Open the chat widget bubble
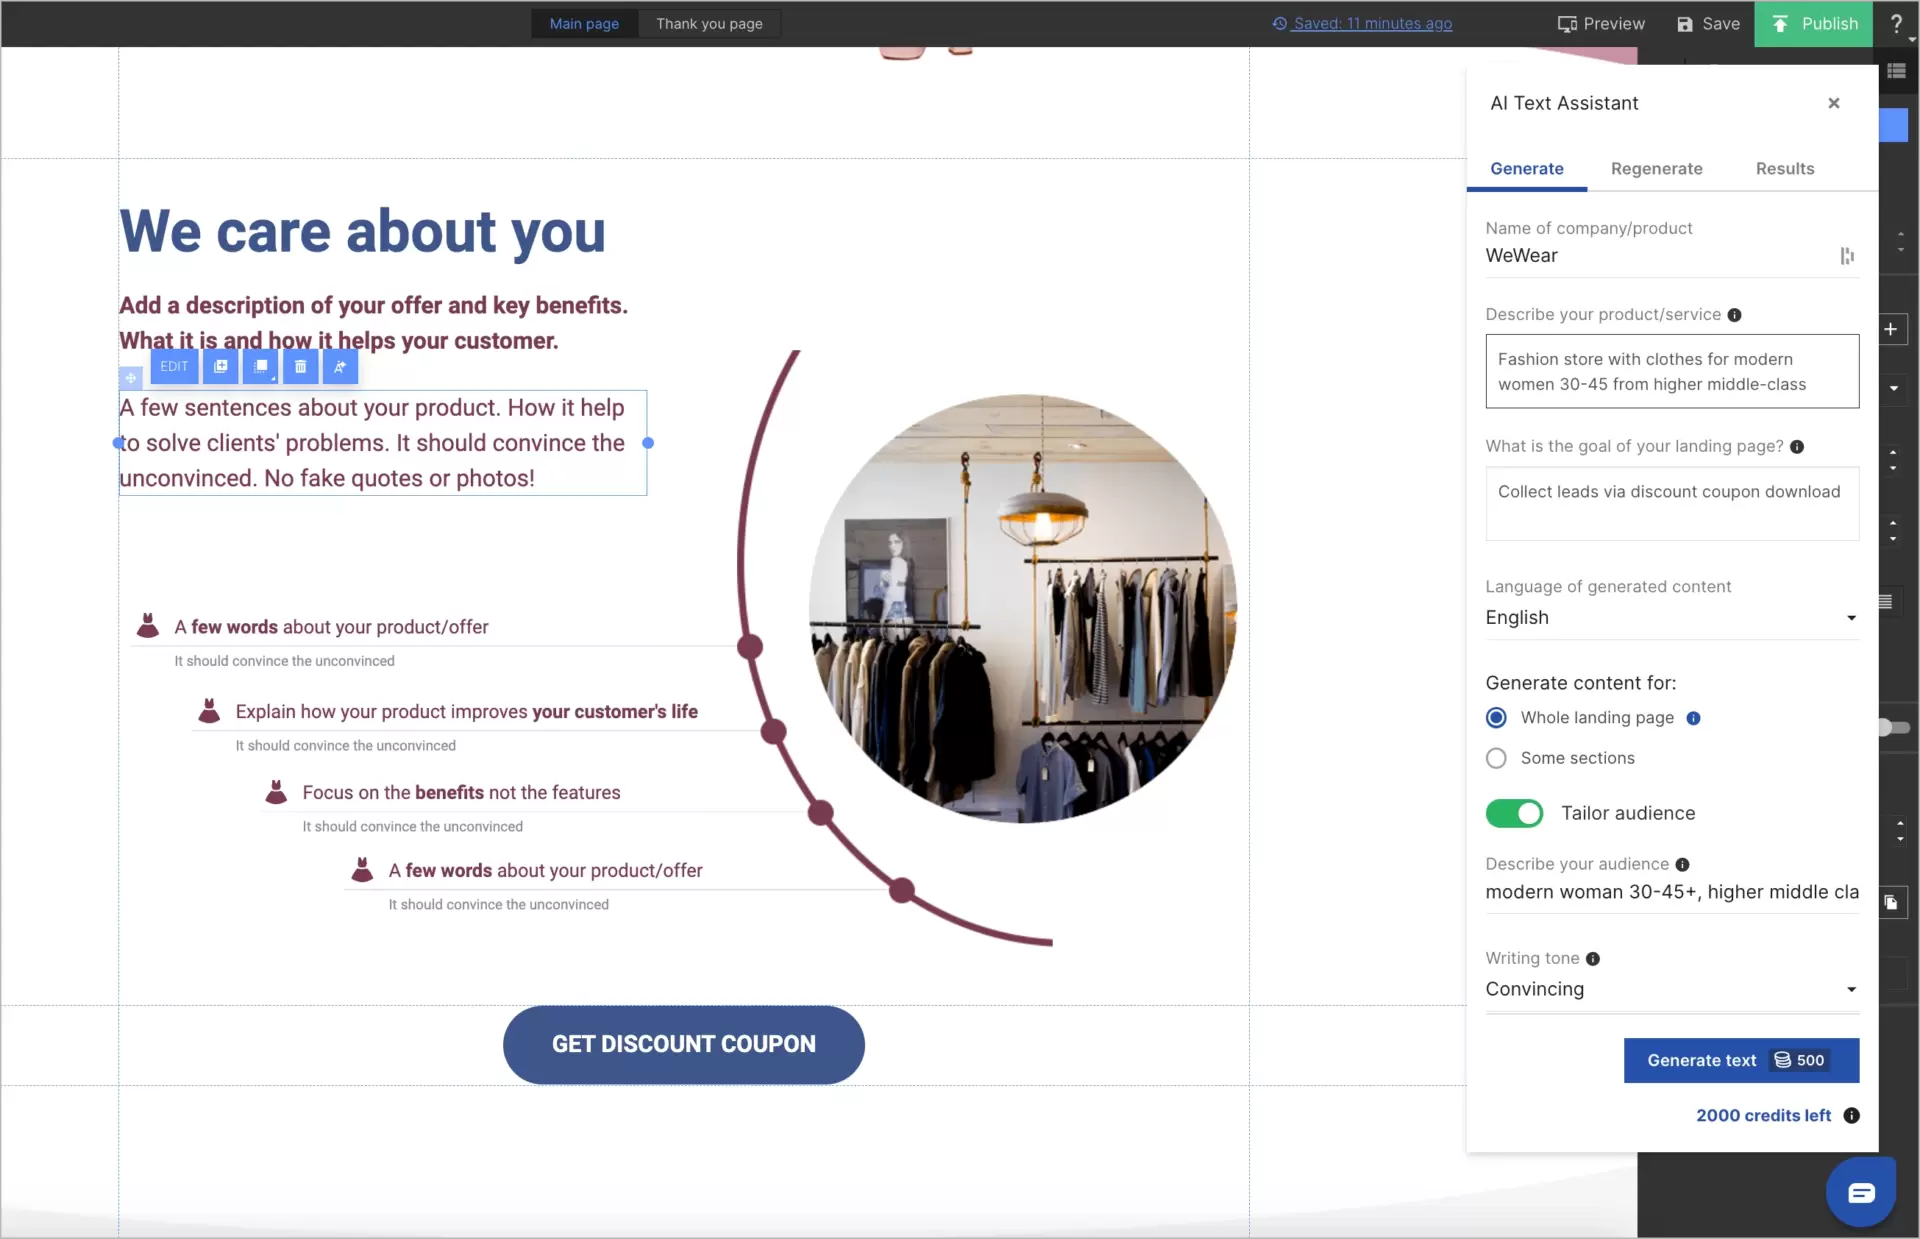The image size is (1920, 1239). [1860, 1191]
